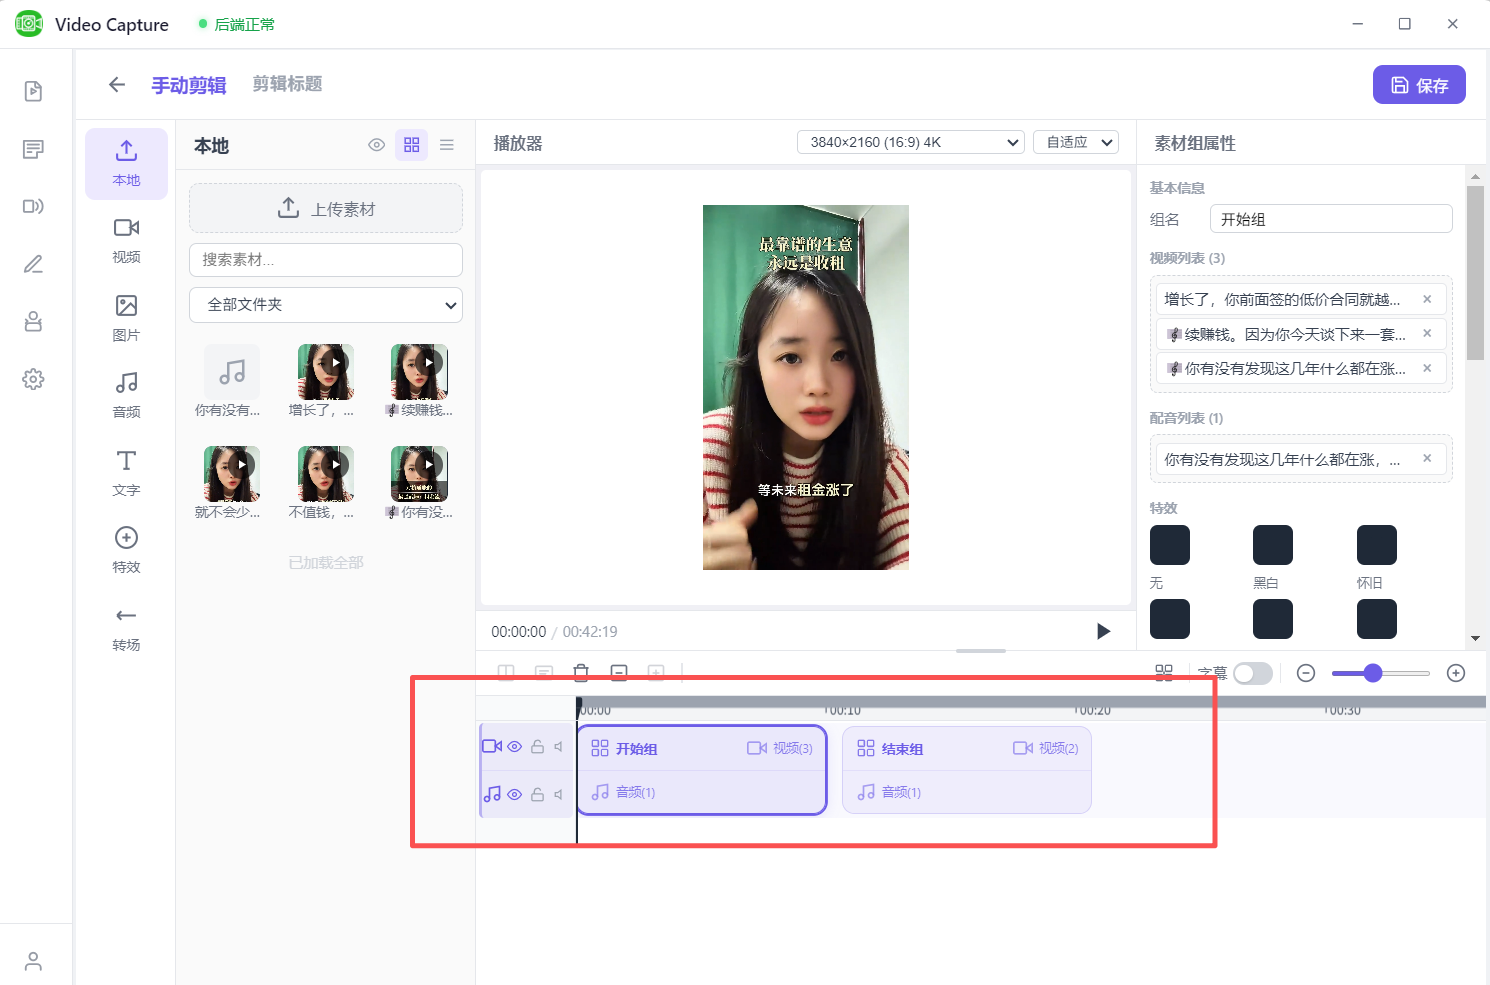Toggle the 字幕 subtitle switch
The height and width of the screenshot is (985, 1490).
pos(1253,673)
